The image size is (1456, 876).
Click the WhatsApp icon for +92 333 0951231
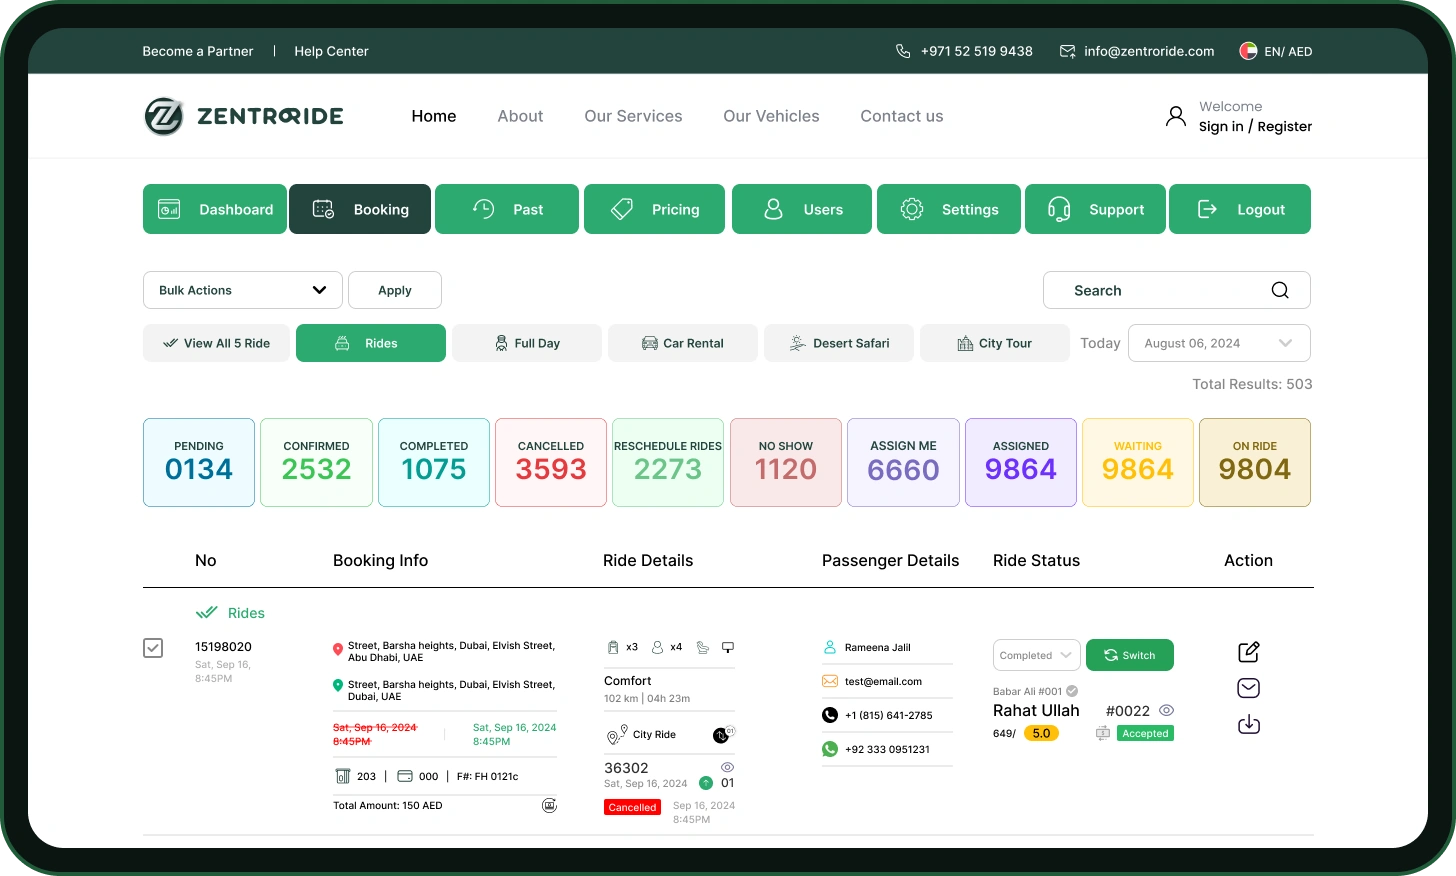tap(830, 749)
